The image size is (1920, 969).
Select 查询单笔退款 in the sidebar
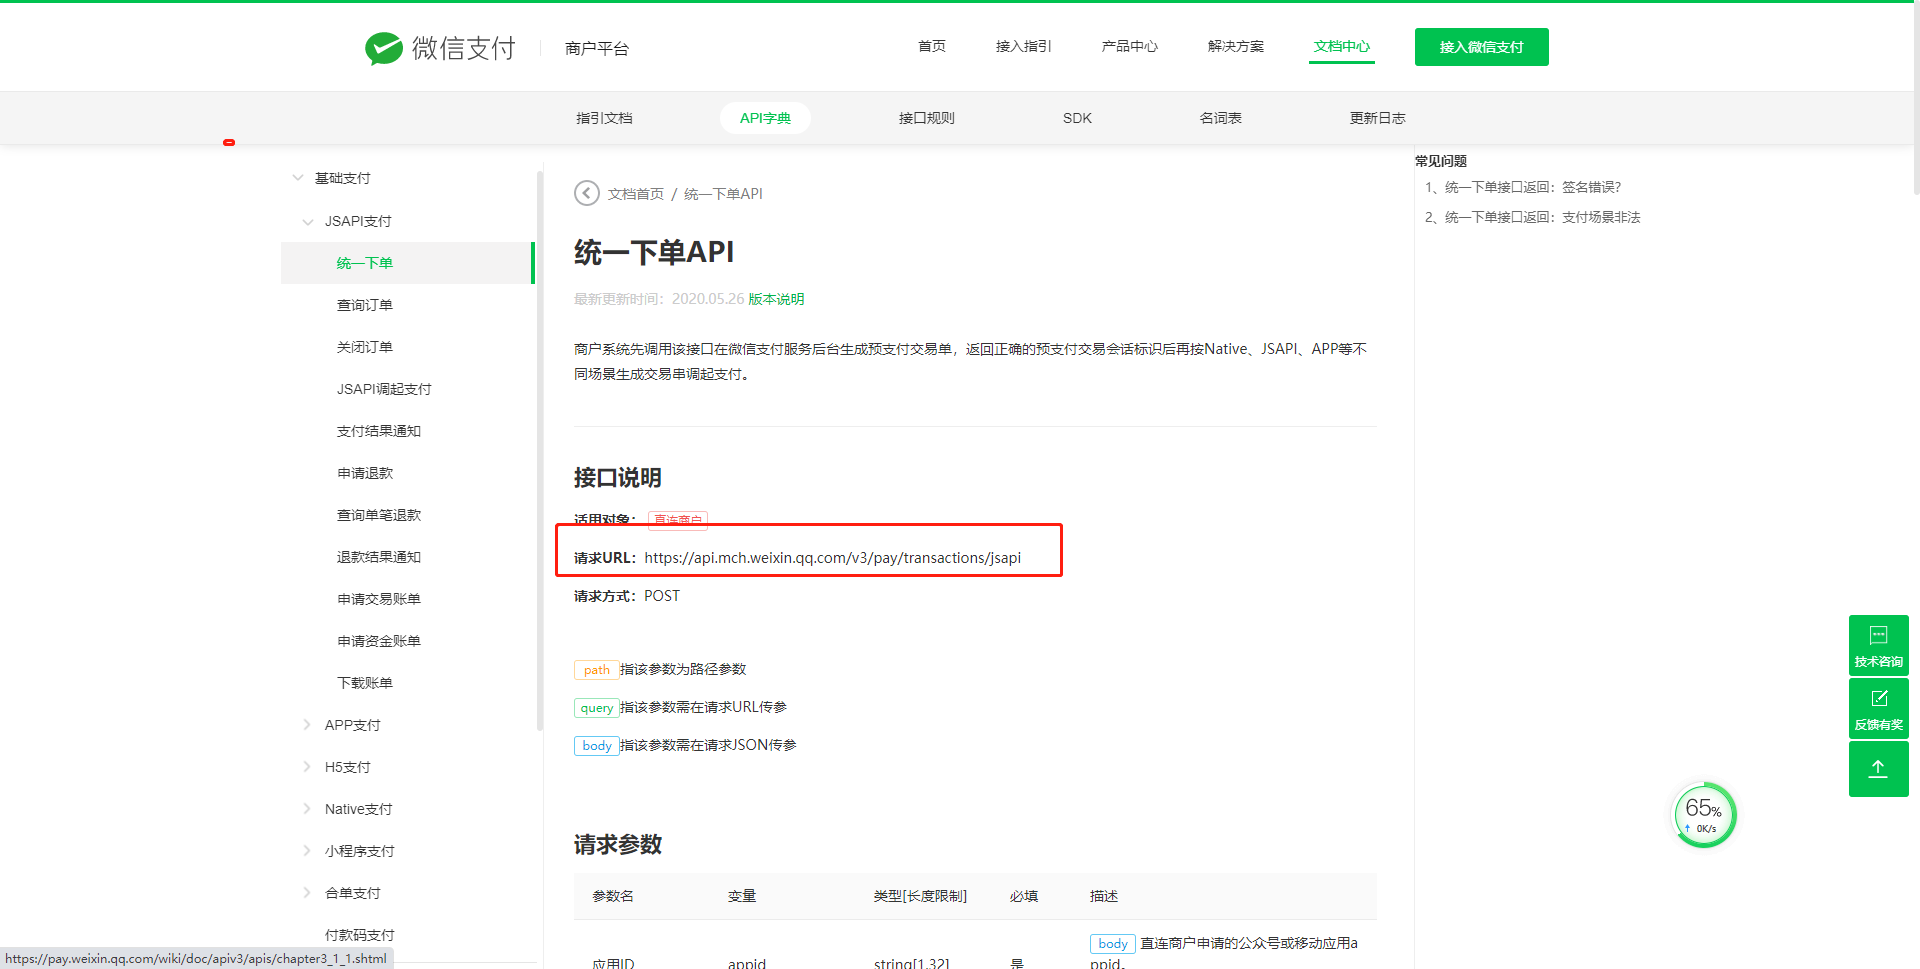(x=379, y=515)
